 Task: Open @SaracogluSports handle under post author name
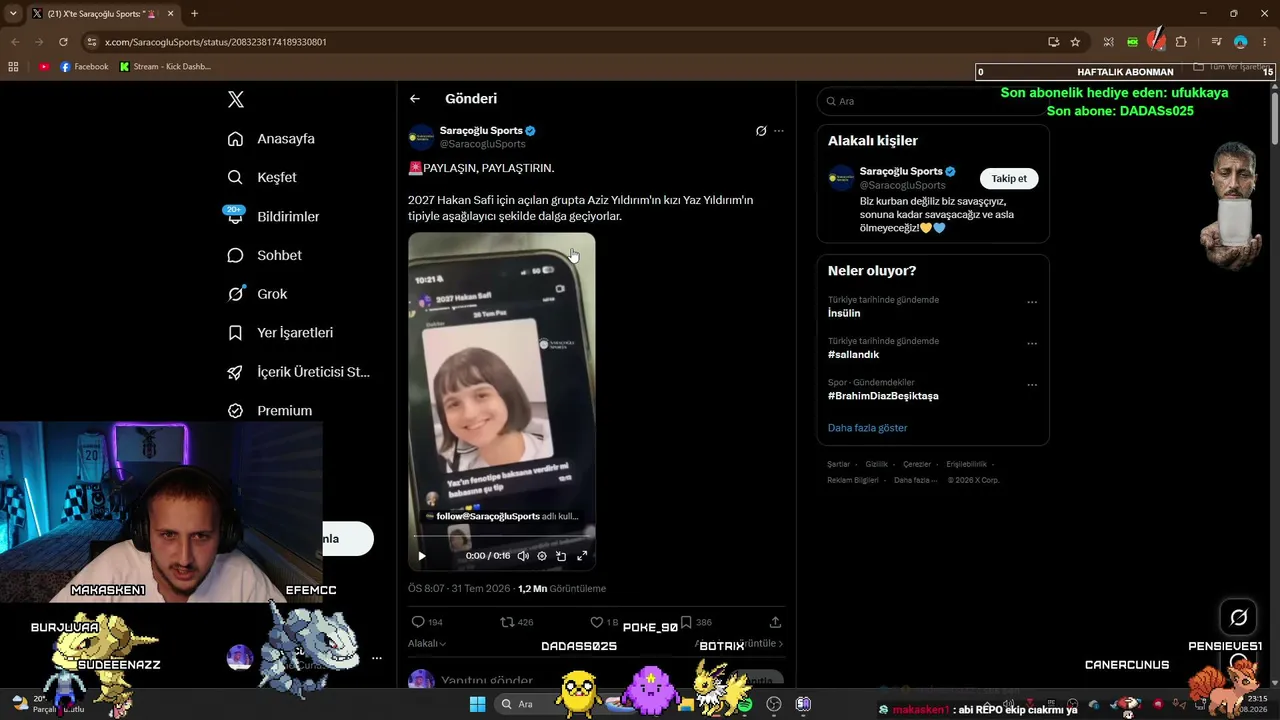pyautogui.click(x=483, y=144)
